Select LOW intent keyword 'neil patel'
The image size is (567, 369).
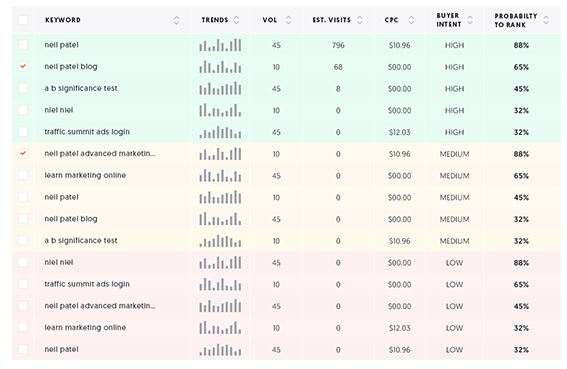tap(61, 349)
